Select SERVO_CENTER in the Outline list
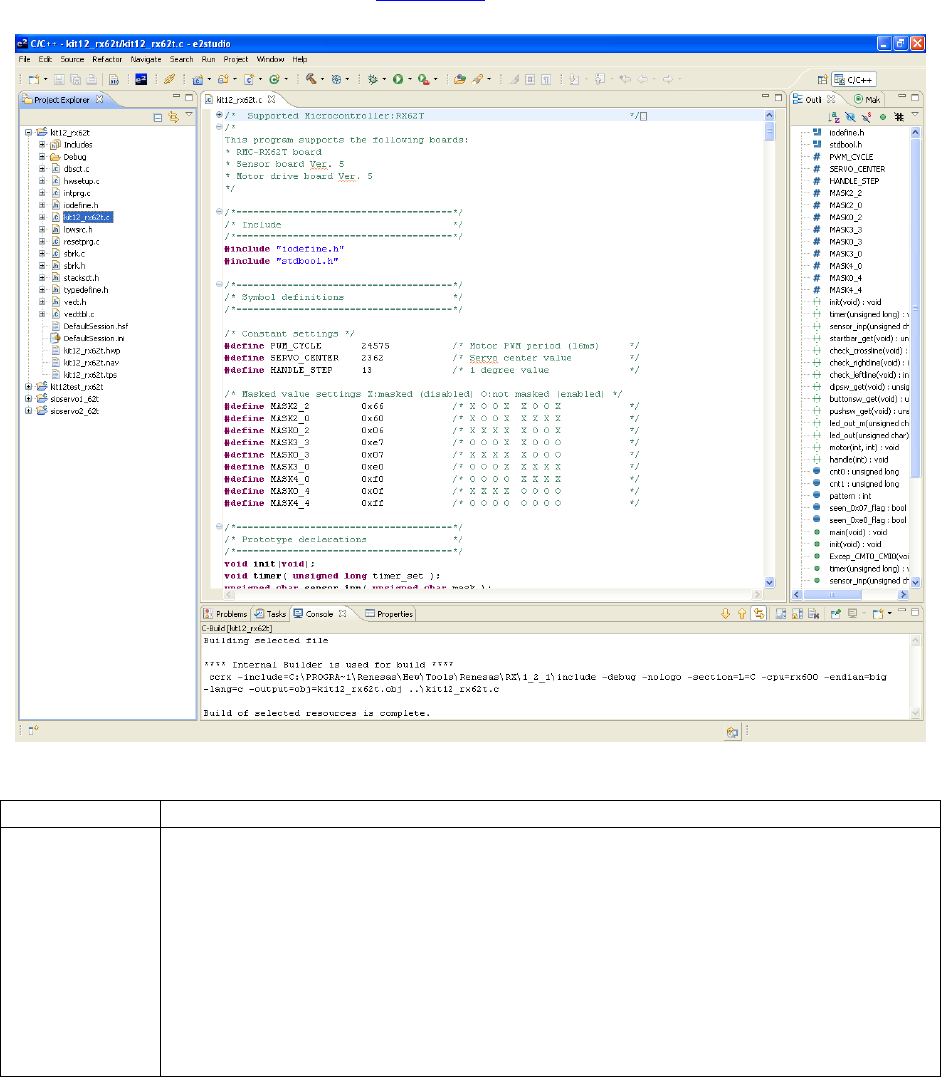 click(856, 168)
